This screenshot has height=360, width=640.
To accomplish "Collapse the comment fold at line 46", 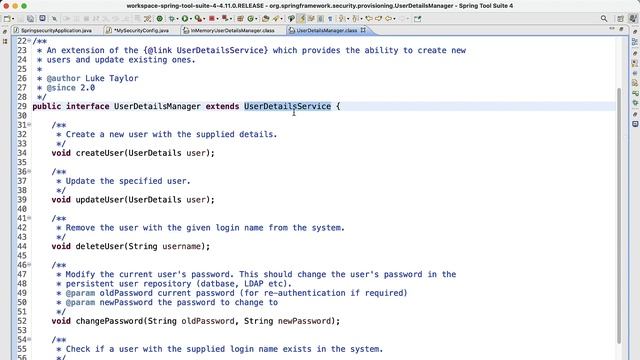I will coord(29,265).
